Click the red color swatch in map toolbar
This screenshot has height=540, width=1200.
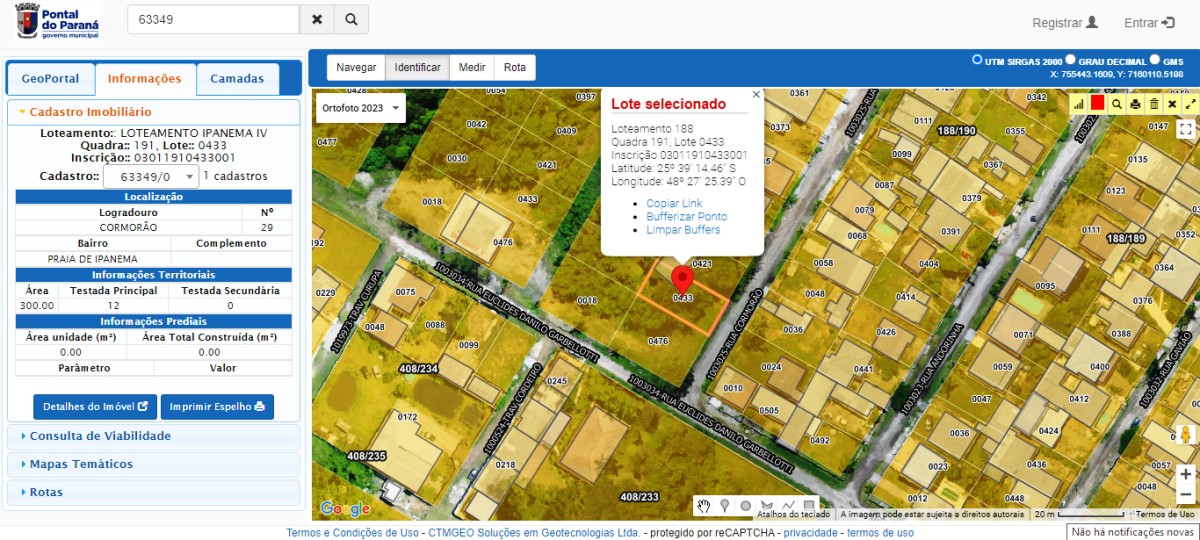(x=1097, y=103)
